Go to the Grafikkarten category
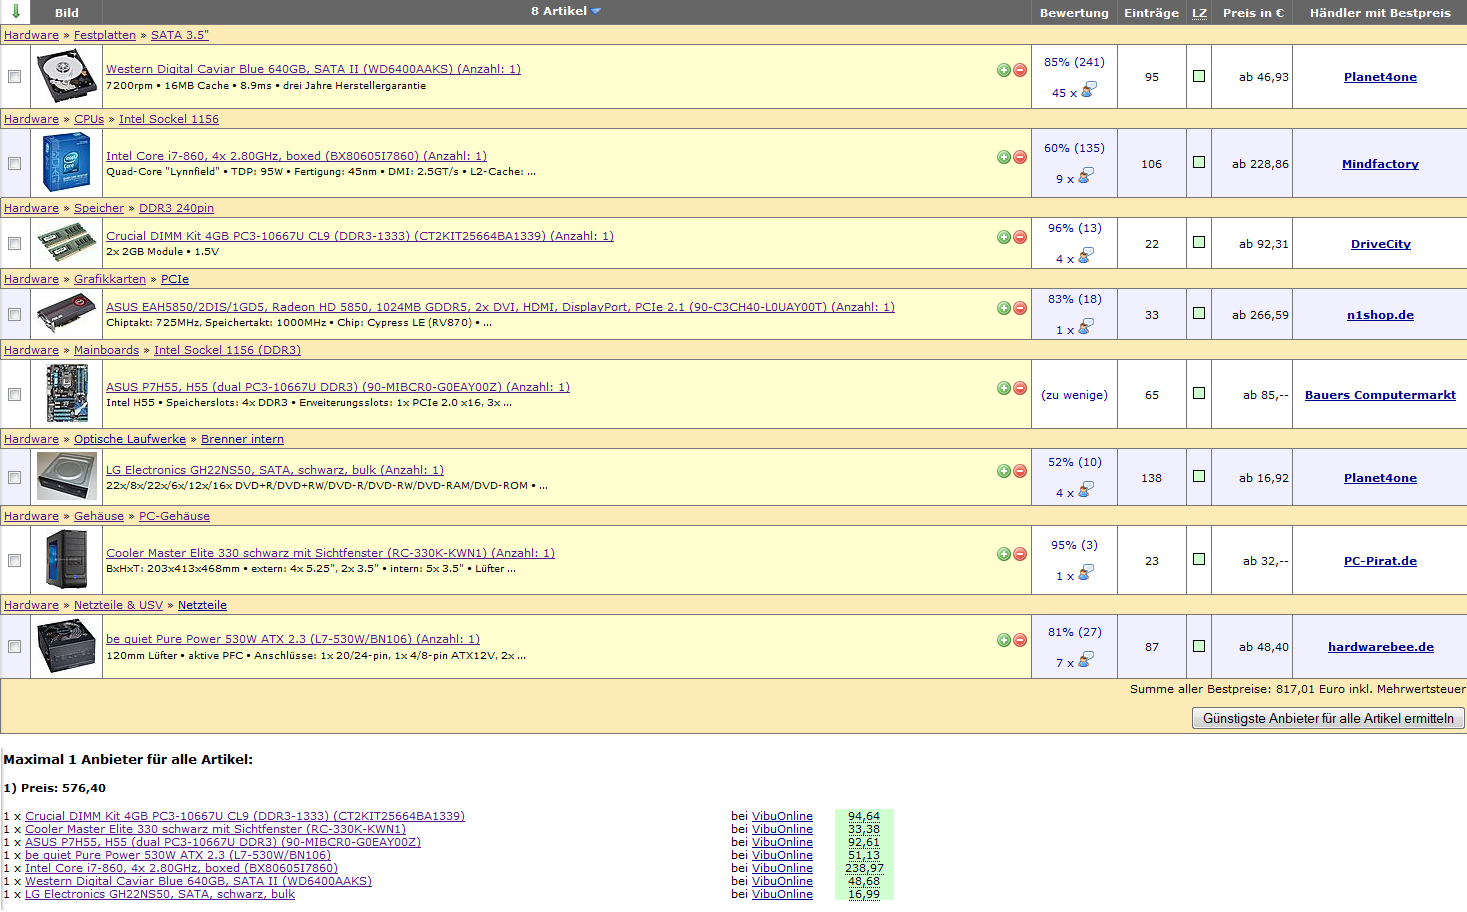1467x912 pixels. click(110, 279)
